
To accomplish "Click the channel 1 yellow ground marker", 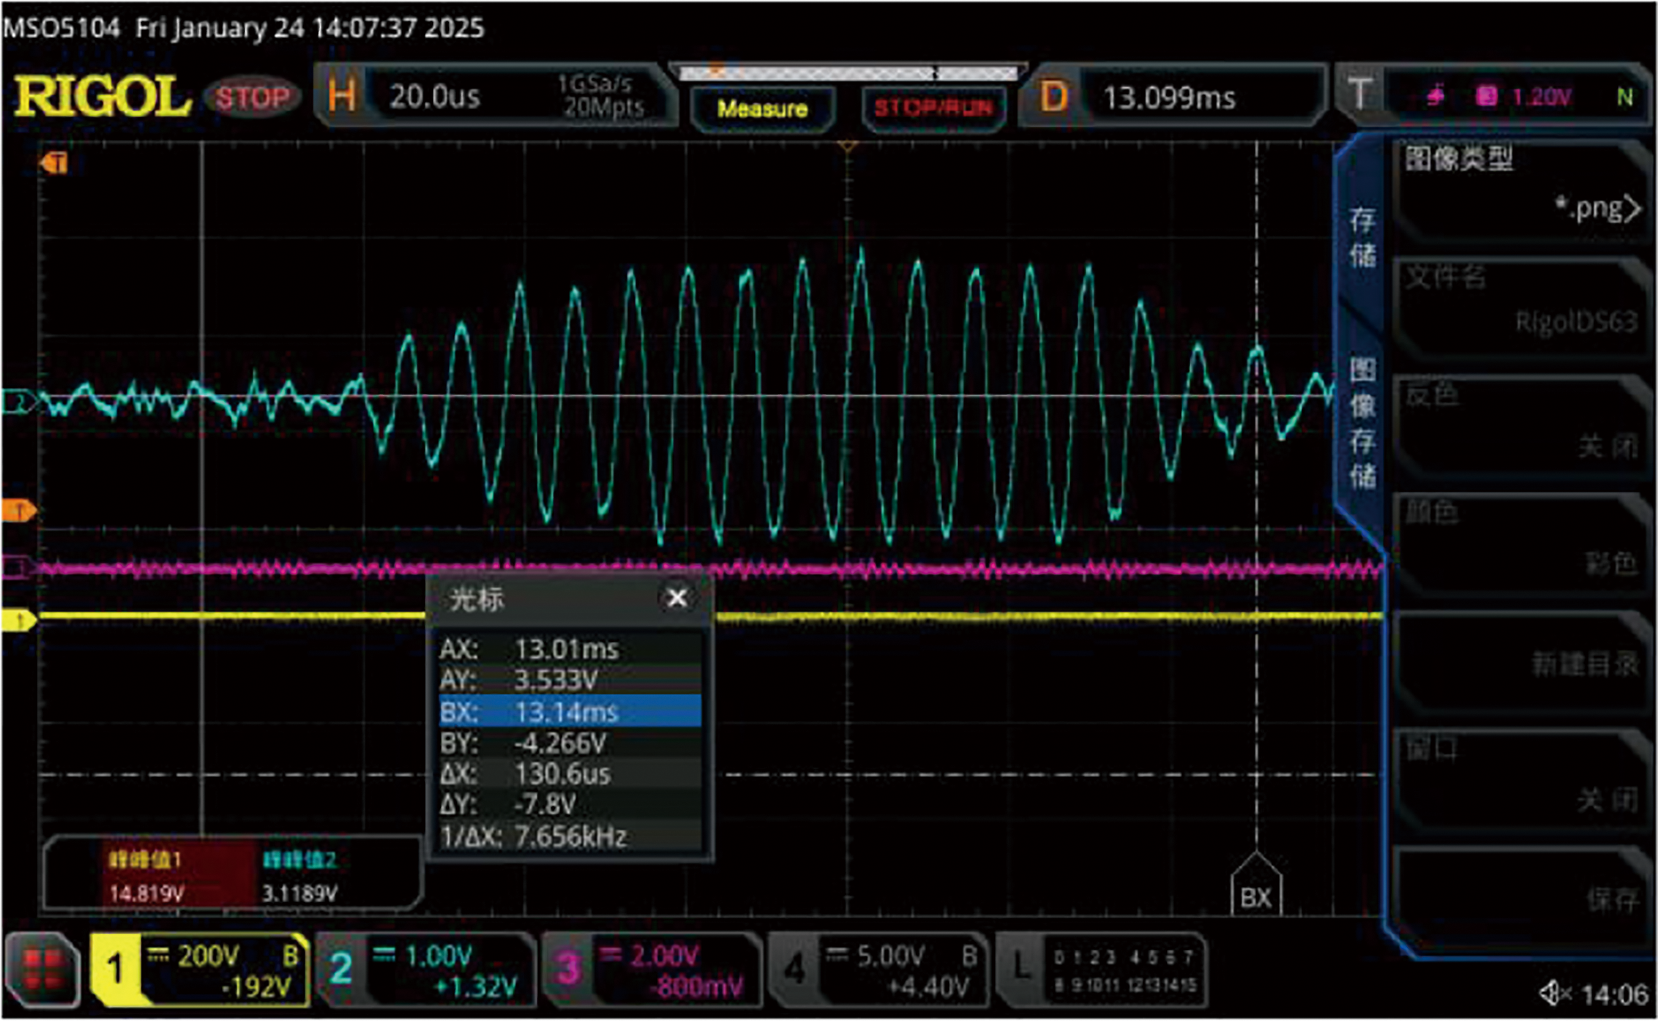I will pyautogui.click(x=18, y=621).
